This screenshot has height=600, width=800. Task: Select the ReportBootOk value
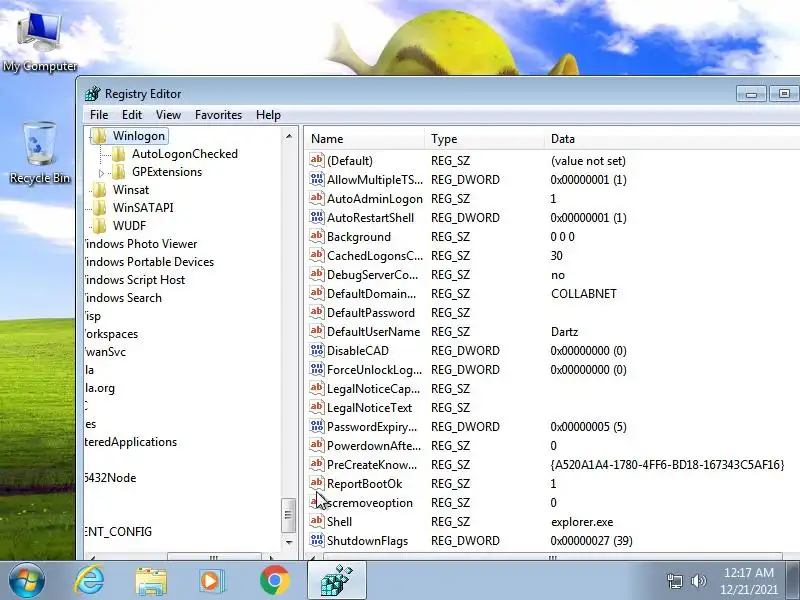click(x=364, y=484)
